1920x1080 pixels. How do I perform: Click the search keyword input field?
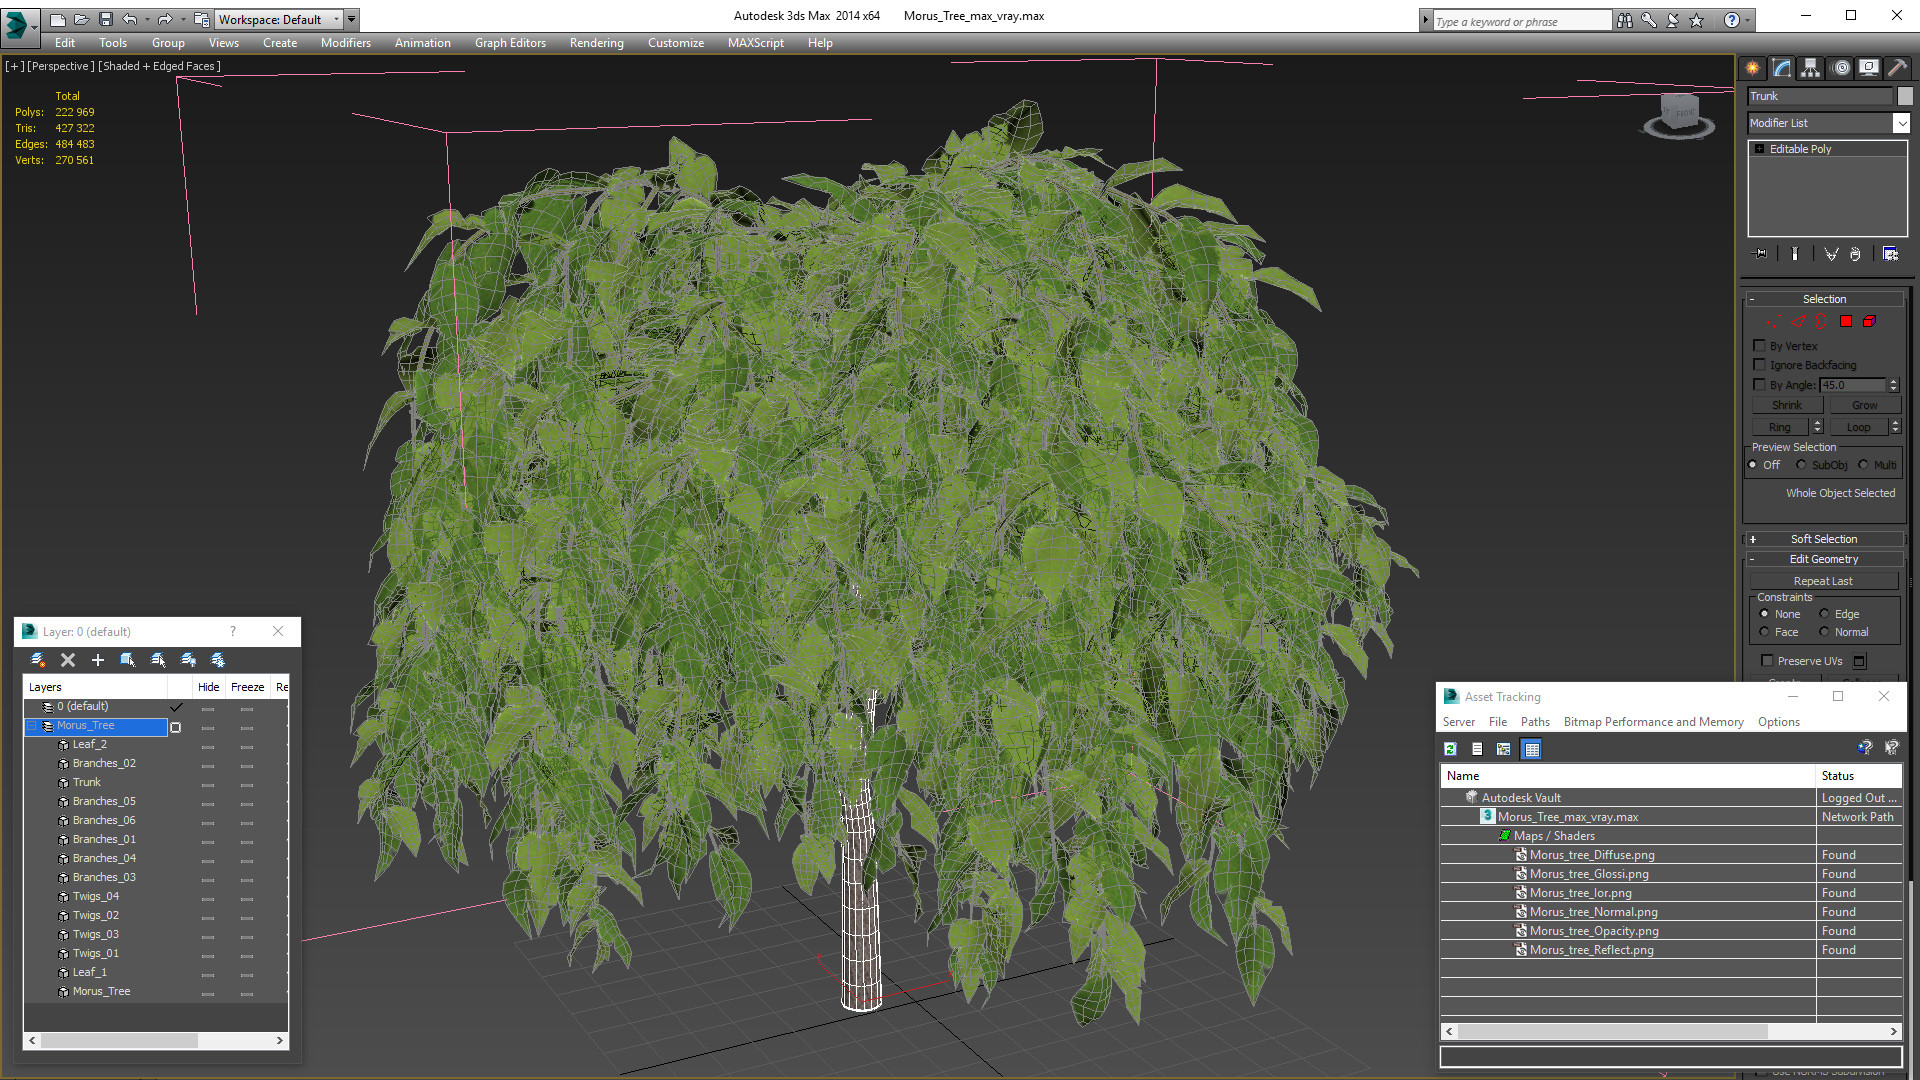(1520, 21)
